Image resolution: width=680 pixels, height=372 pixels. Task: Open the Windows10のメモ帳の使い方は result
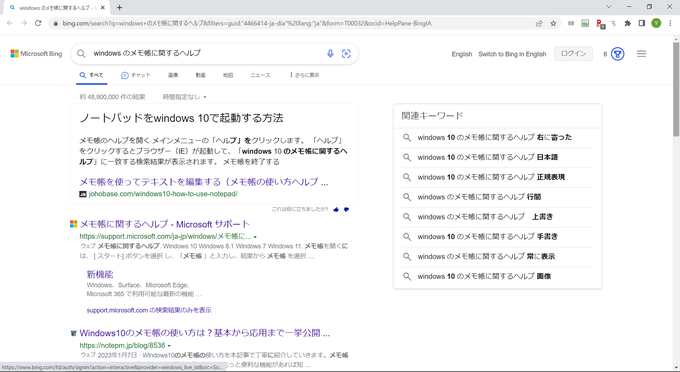[205, 333]
